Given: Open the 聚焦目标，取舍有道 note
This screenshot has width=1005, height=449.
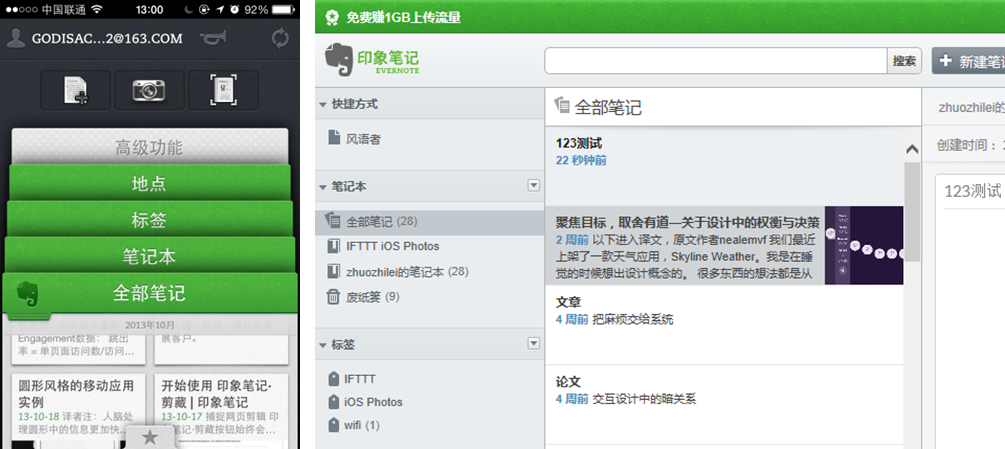Looking at the screenshot, I should (x=724, y=245).
